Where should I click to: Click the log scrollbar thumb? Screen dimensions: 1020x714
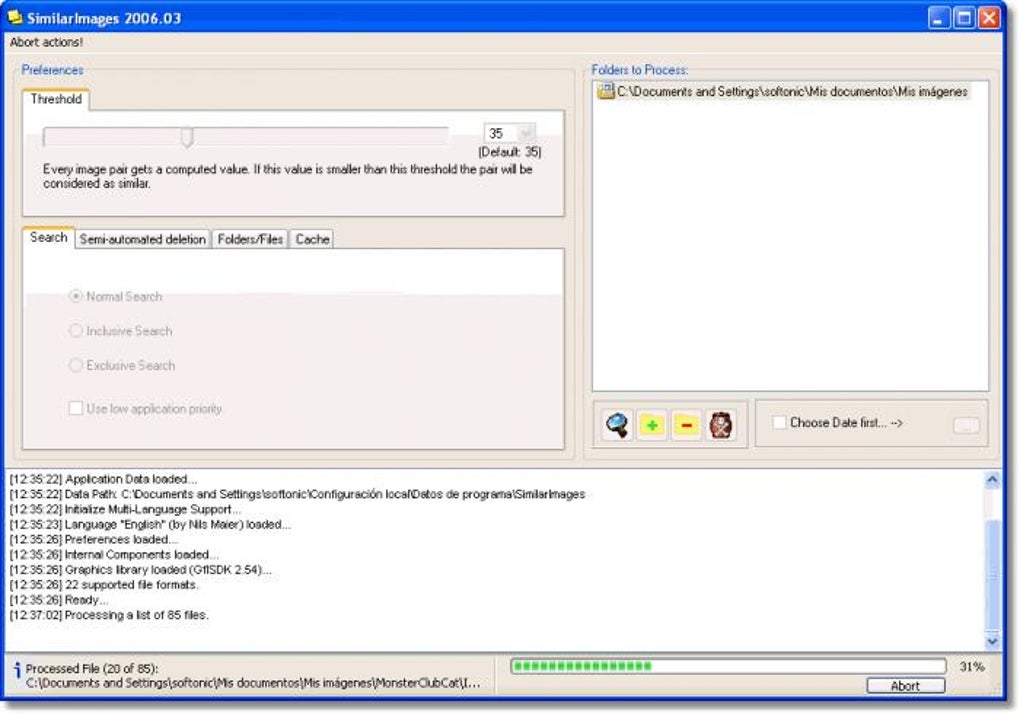pyautogui.click(x=992, y=575)
